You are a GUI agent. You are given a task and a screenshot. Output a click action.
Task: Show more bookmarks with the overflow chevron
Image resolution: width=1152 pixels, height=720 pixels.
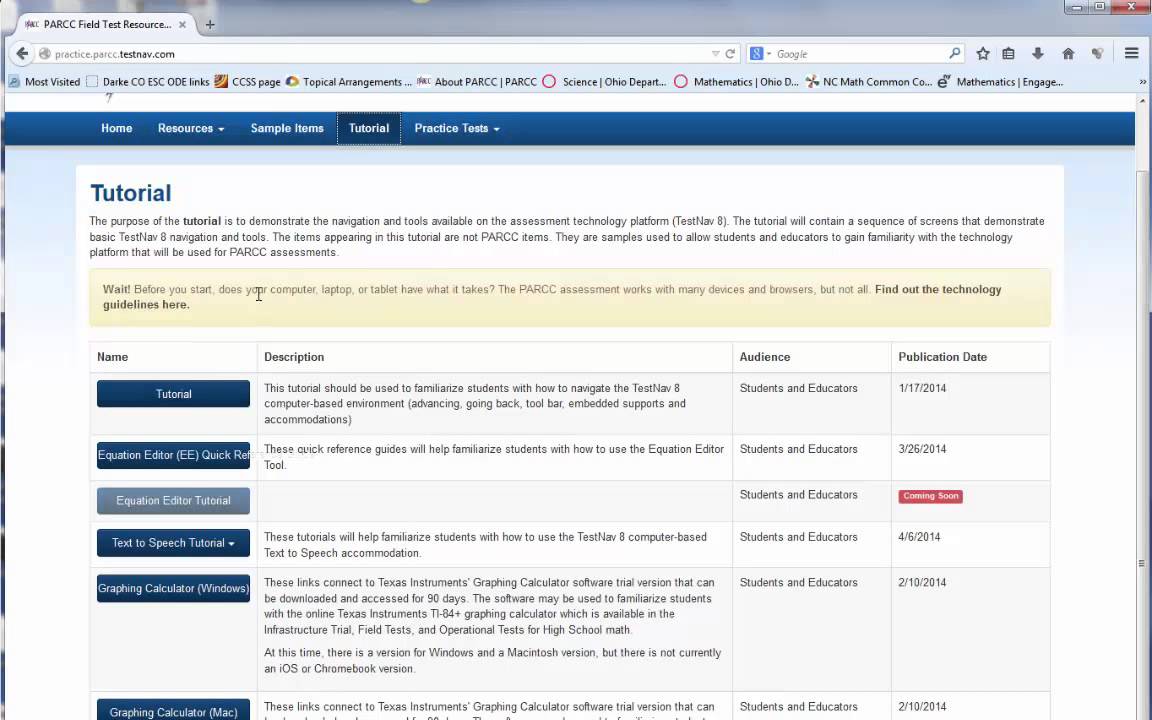click(1142, 82)
